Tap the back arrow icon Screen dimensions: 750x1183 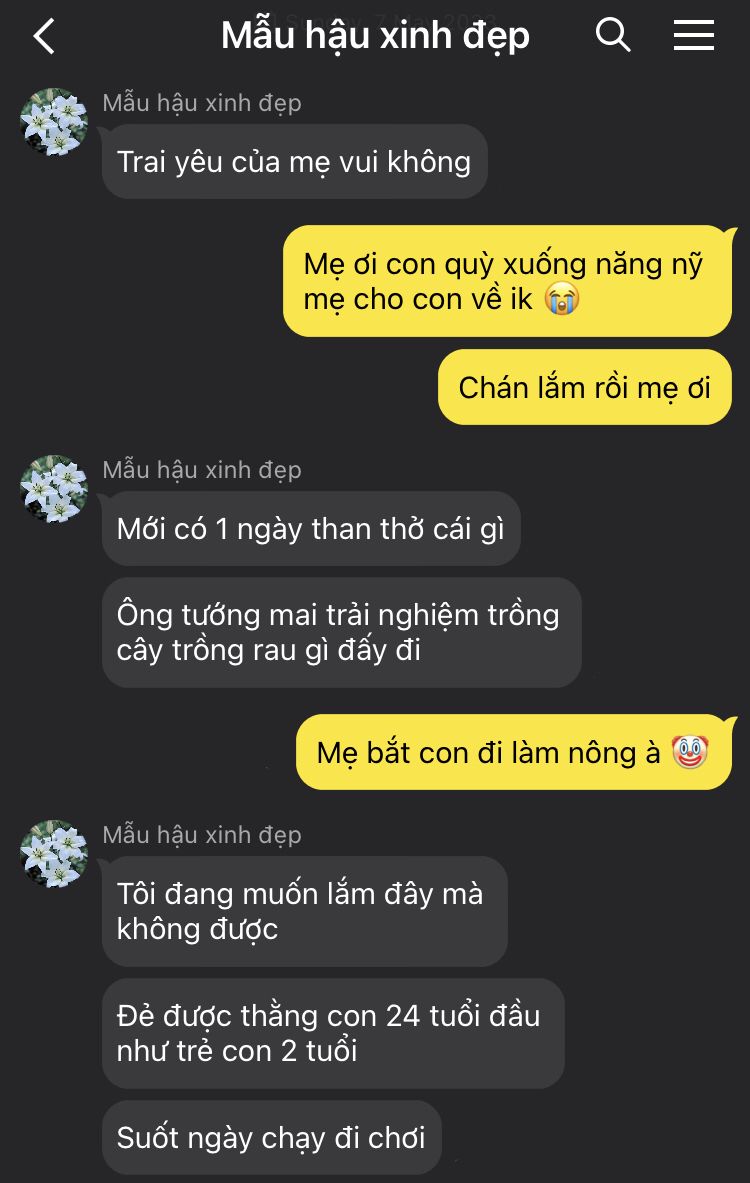pos(45,35)
